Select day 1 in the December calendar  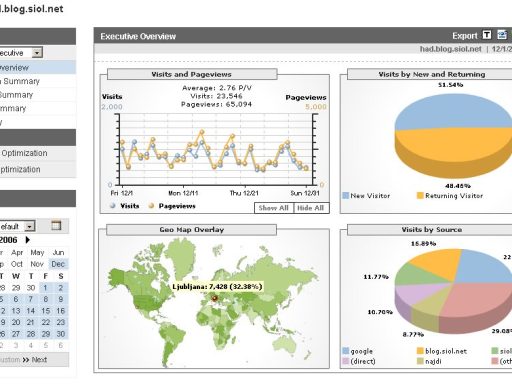pyautogui.click(x=45, y=288)
